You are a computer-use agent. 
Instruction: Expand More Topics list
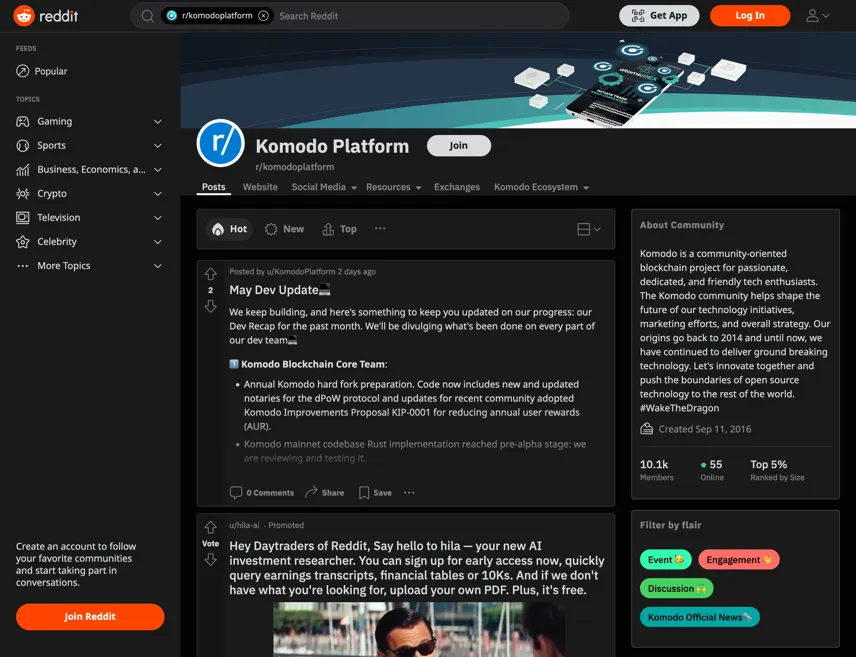[x=158, y=266]
